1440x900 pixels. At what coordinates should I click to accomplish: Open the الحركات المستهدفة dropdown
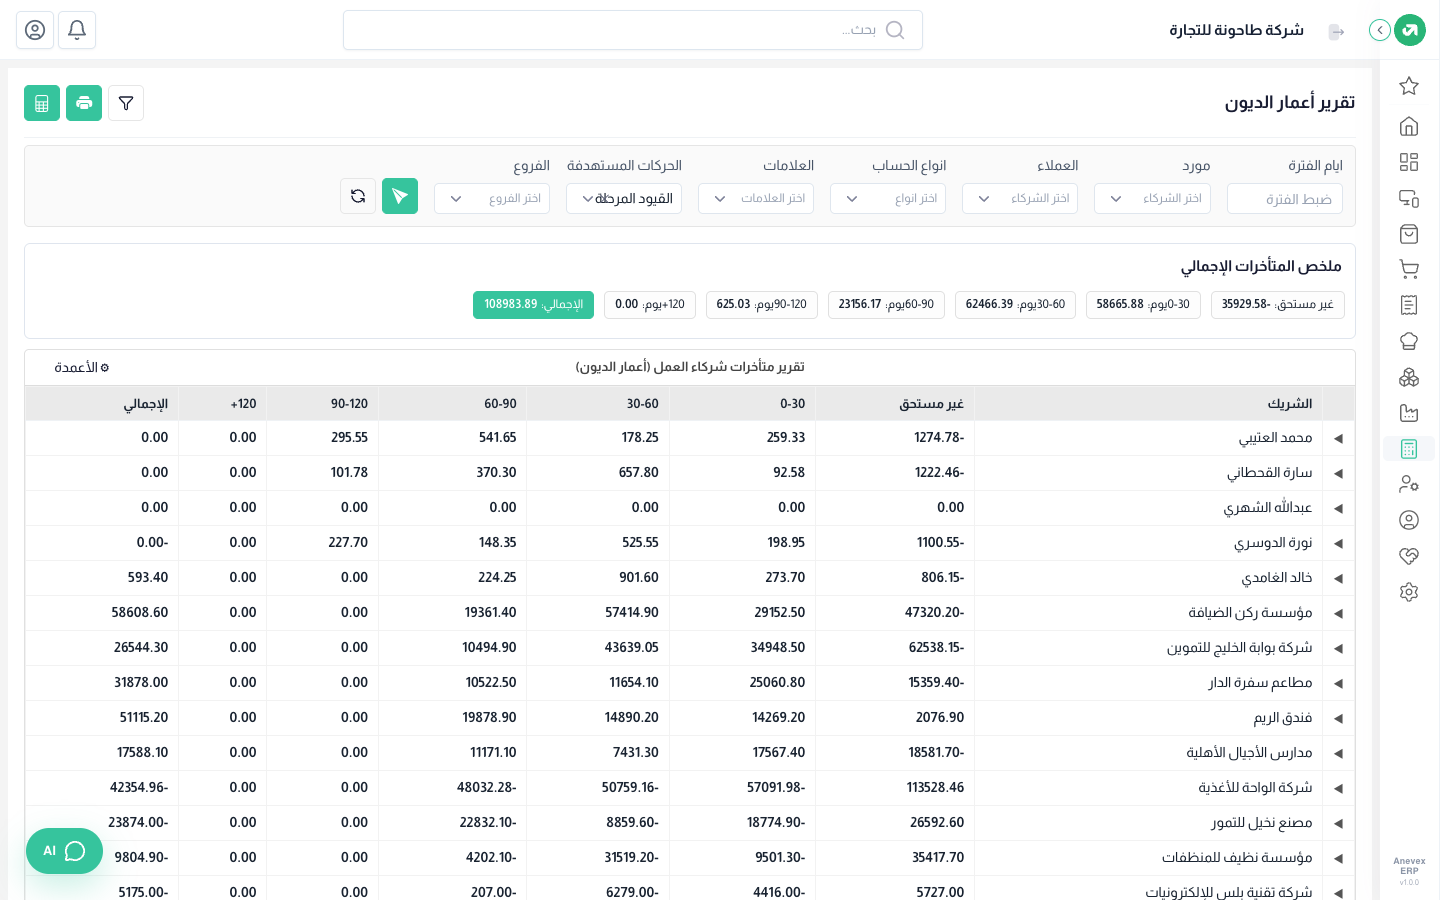624,198
